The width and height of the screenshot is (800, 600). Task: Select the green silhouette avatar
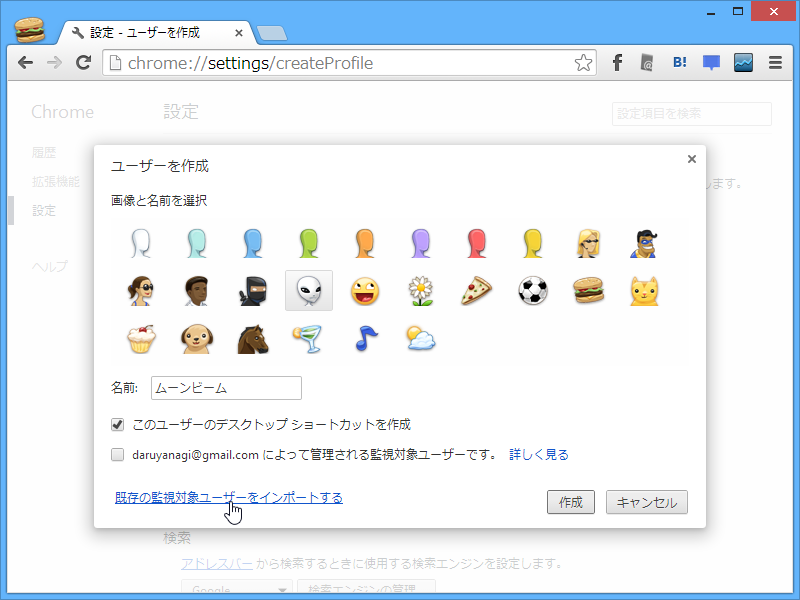tap(309, 243)
